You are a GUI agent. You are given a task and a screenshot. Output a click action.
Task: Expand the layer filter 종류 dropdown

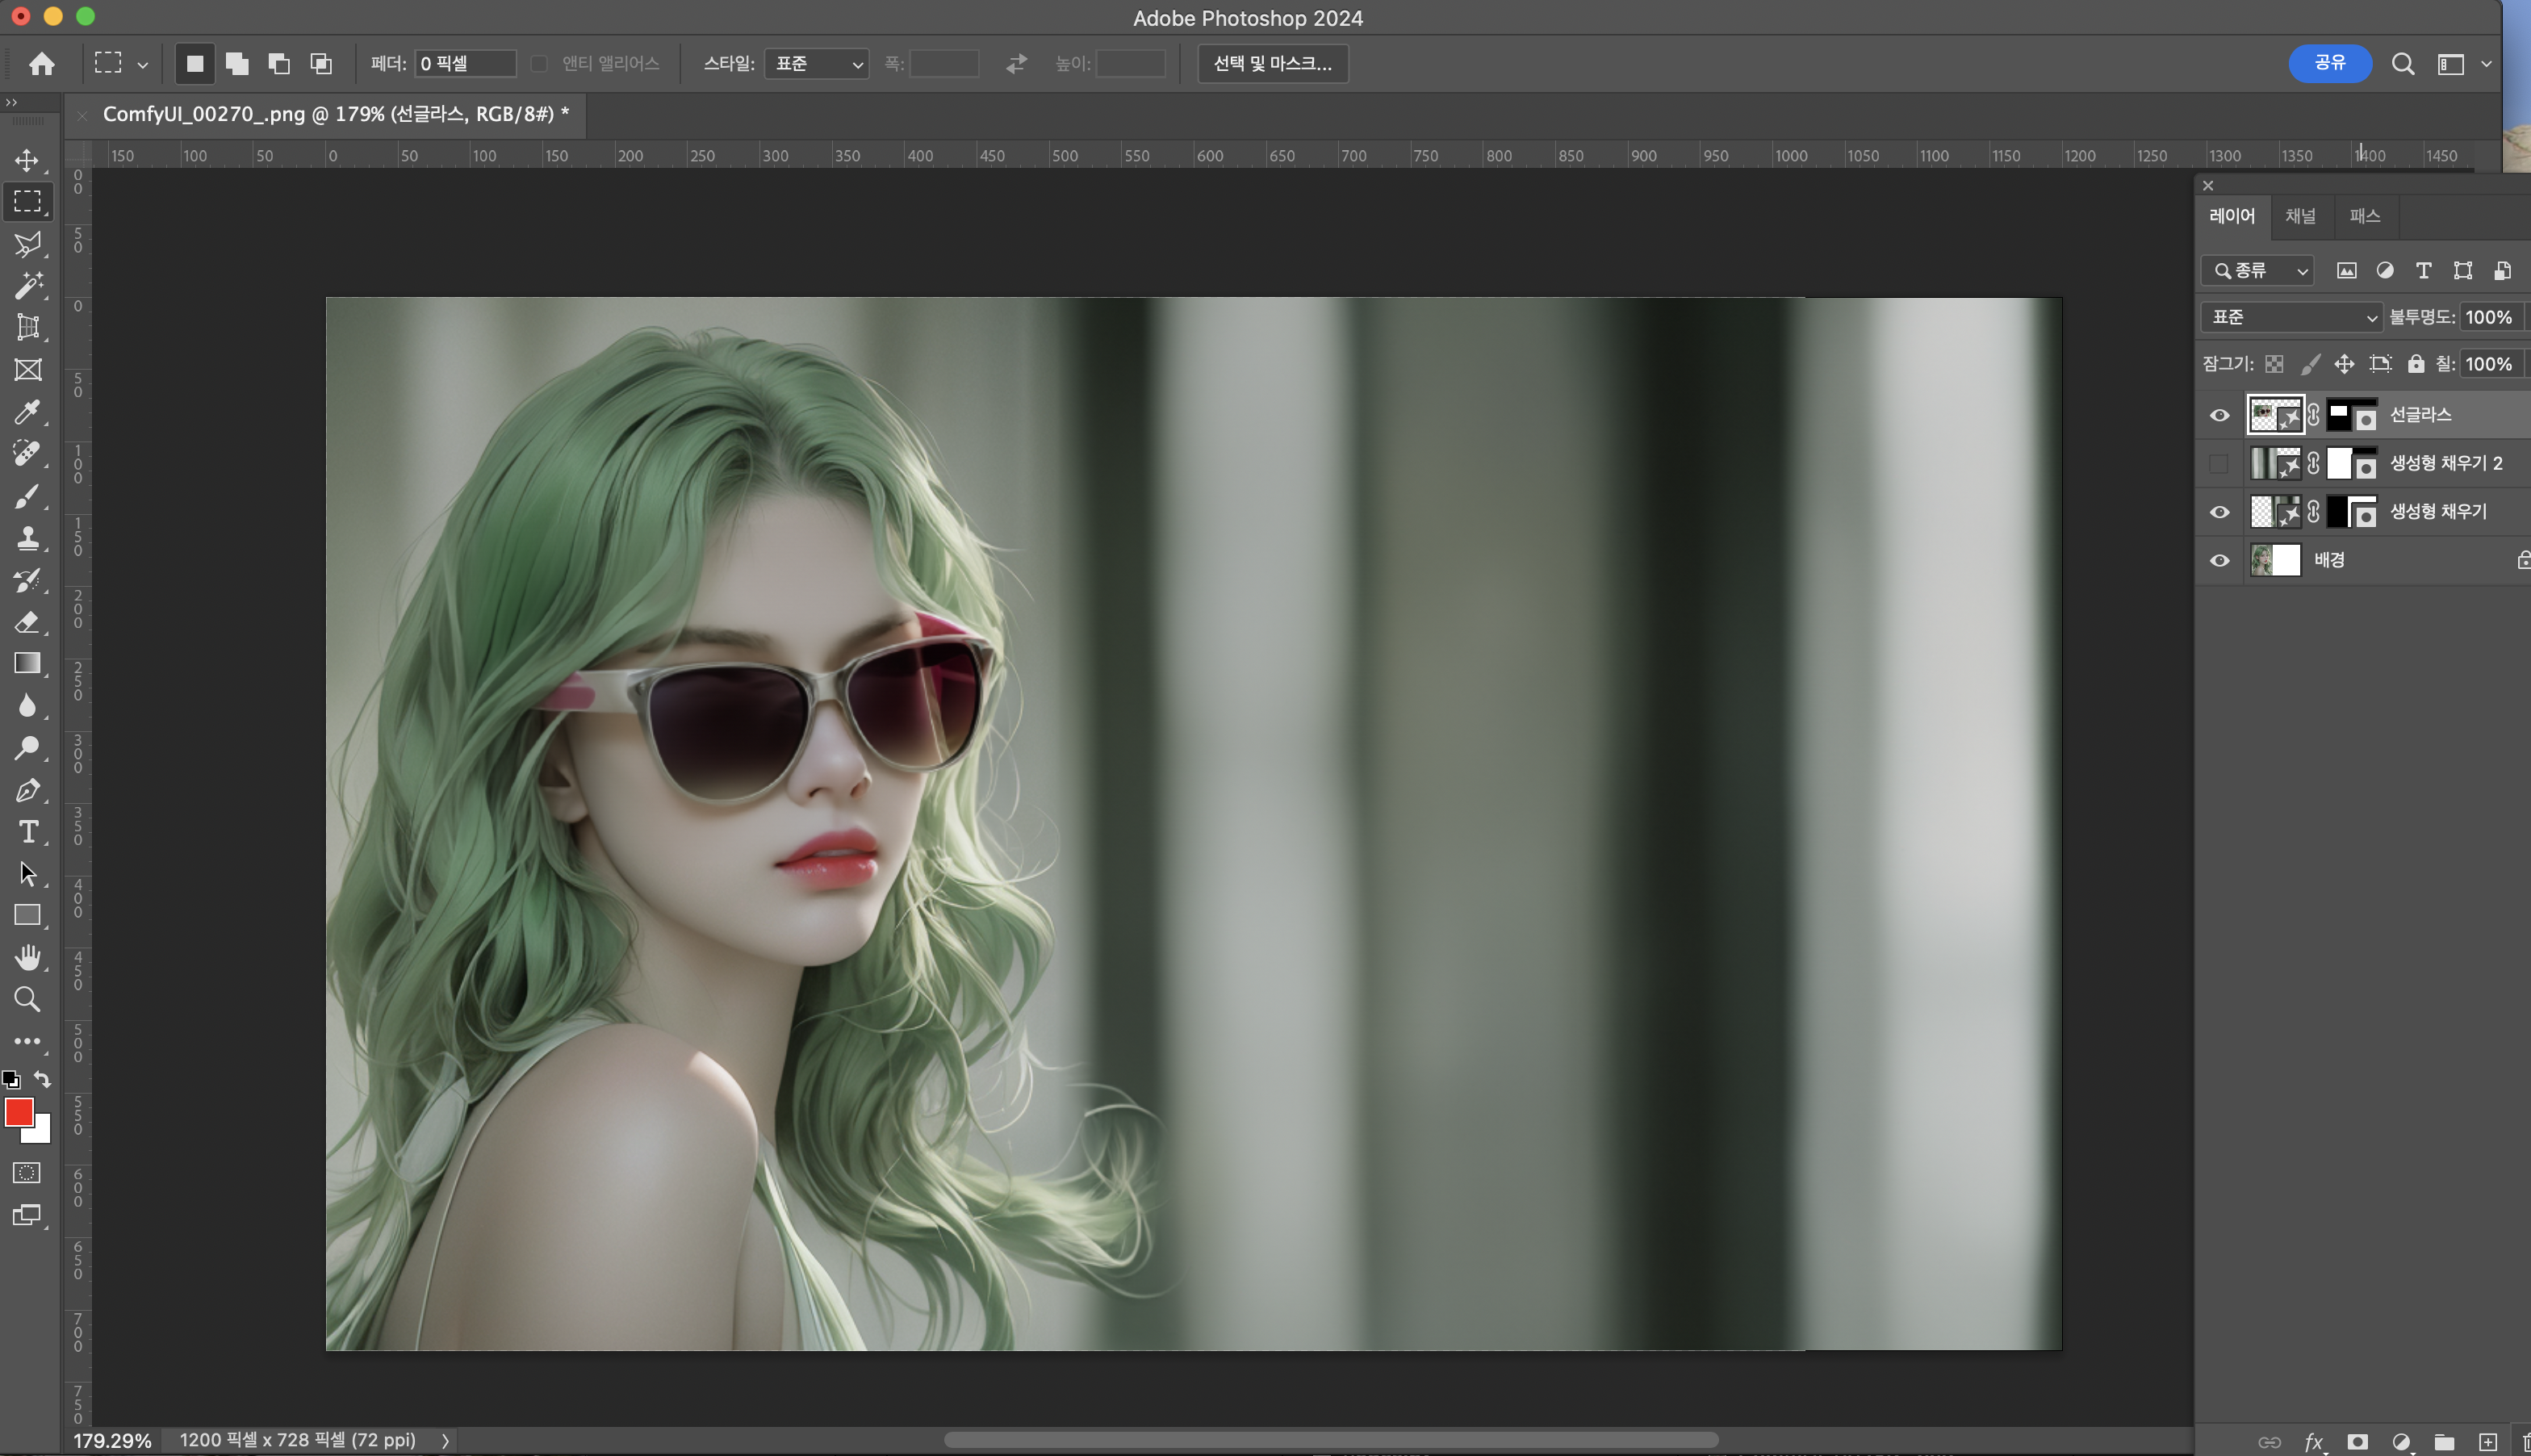pos(2259,271)
